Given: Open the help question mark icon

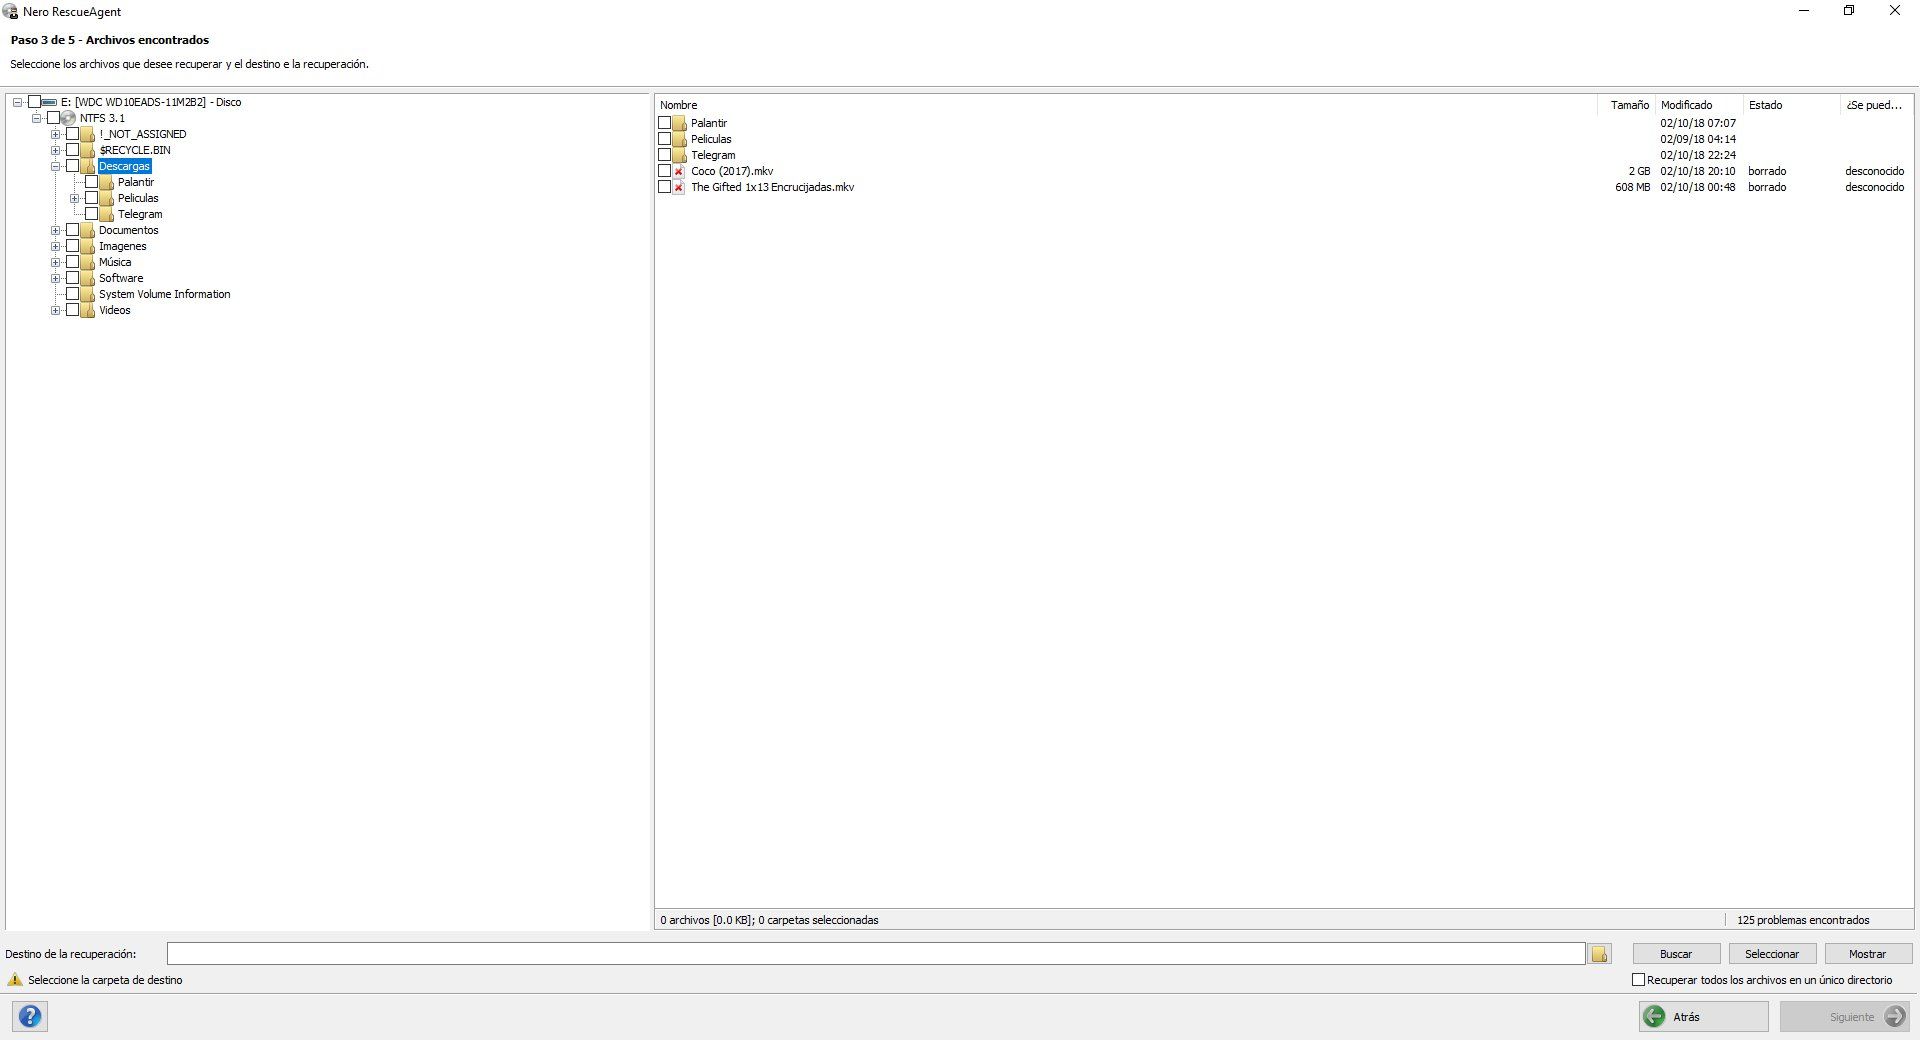Looking at the screenshot, I should coord(31,1016).
